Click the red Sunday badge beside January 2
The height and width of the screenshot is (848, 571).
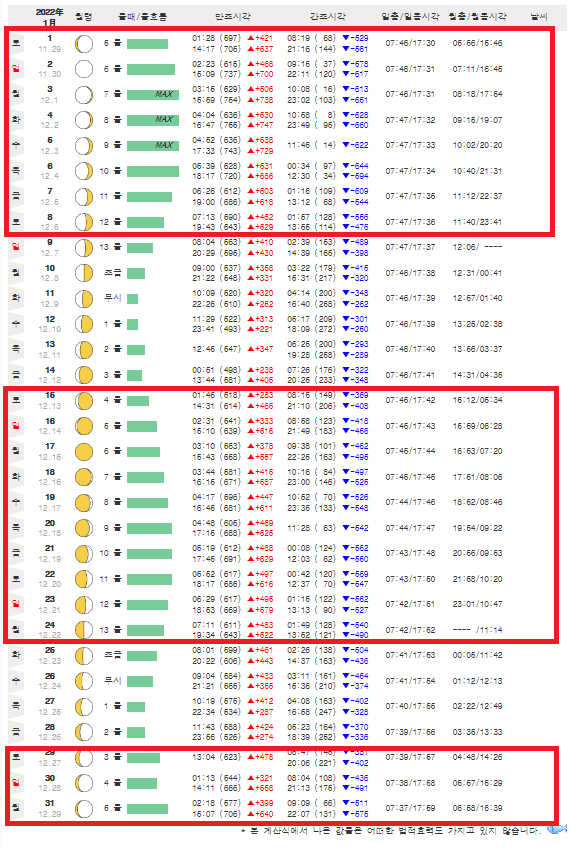(16, 69)
